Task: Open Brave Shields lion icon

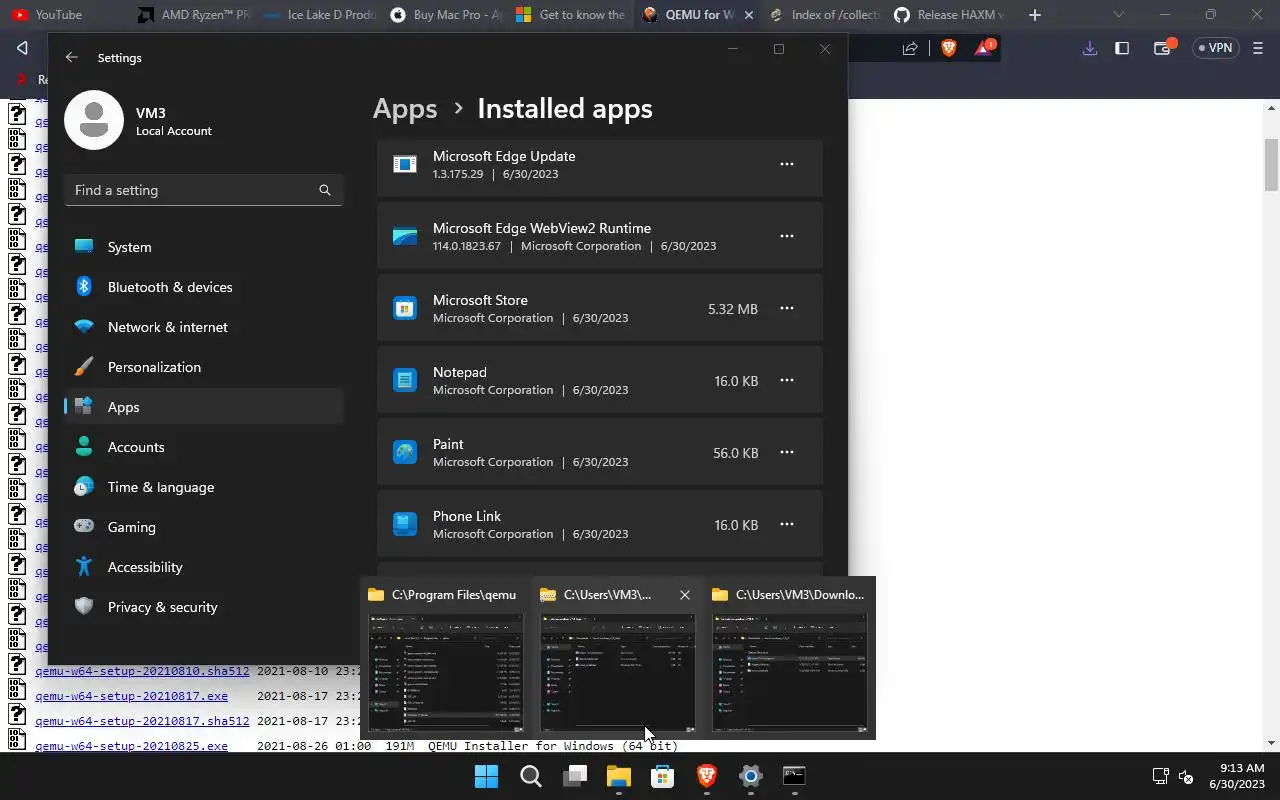Action: [x=949, y=48]
